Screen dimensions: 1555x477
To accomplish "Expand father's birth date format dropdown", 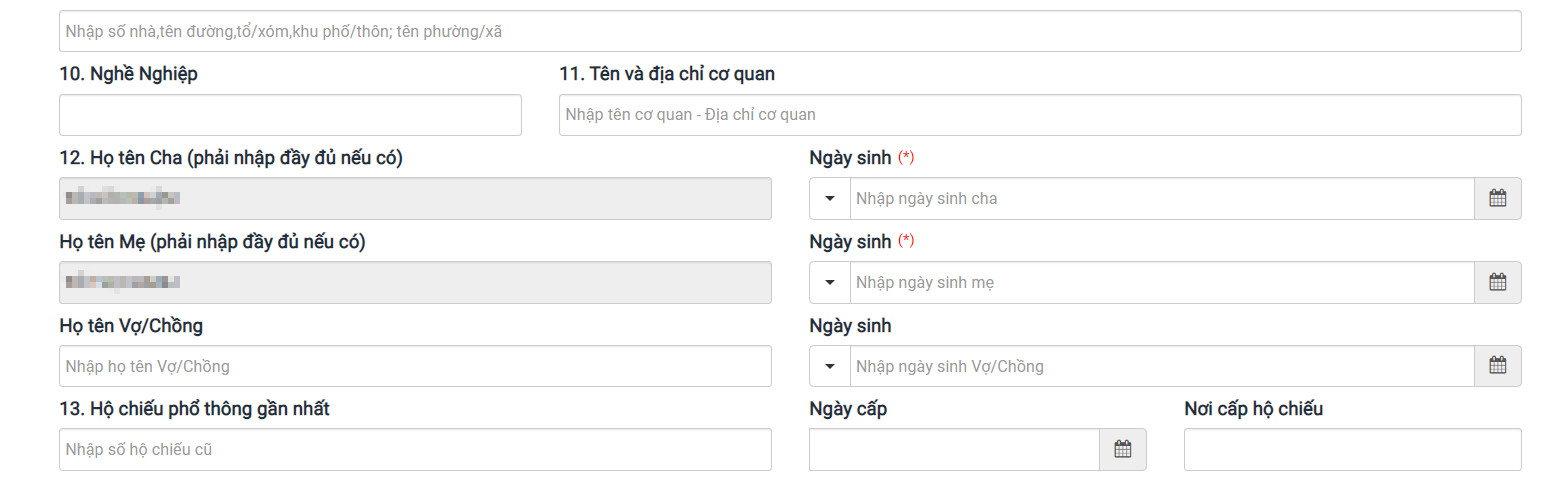I will [x=830, y=198].
